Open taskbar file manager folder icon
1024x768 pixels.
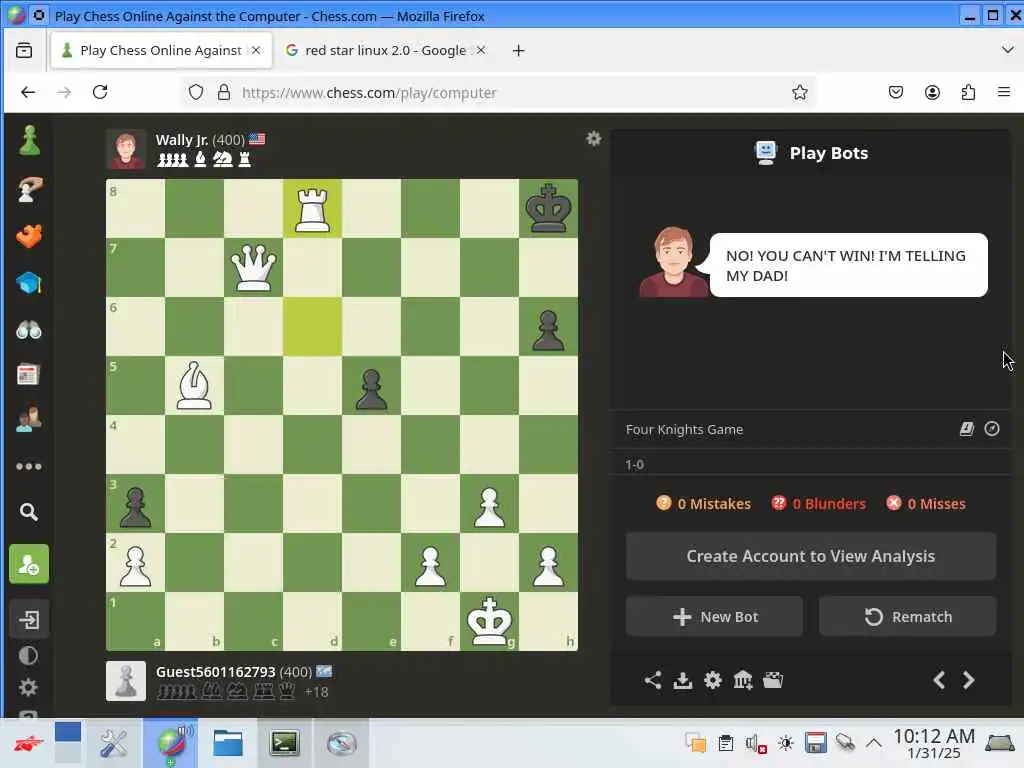[x=228, y=743]
